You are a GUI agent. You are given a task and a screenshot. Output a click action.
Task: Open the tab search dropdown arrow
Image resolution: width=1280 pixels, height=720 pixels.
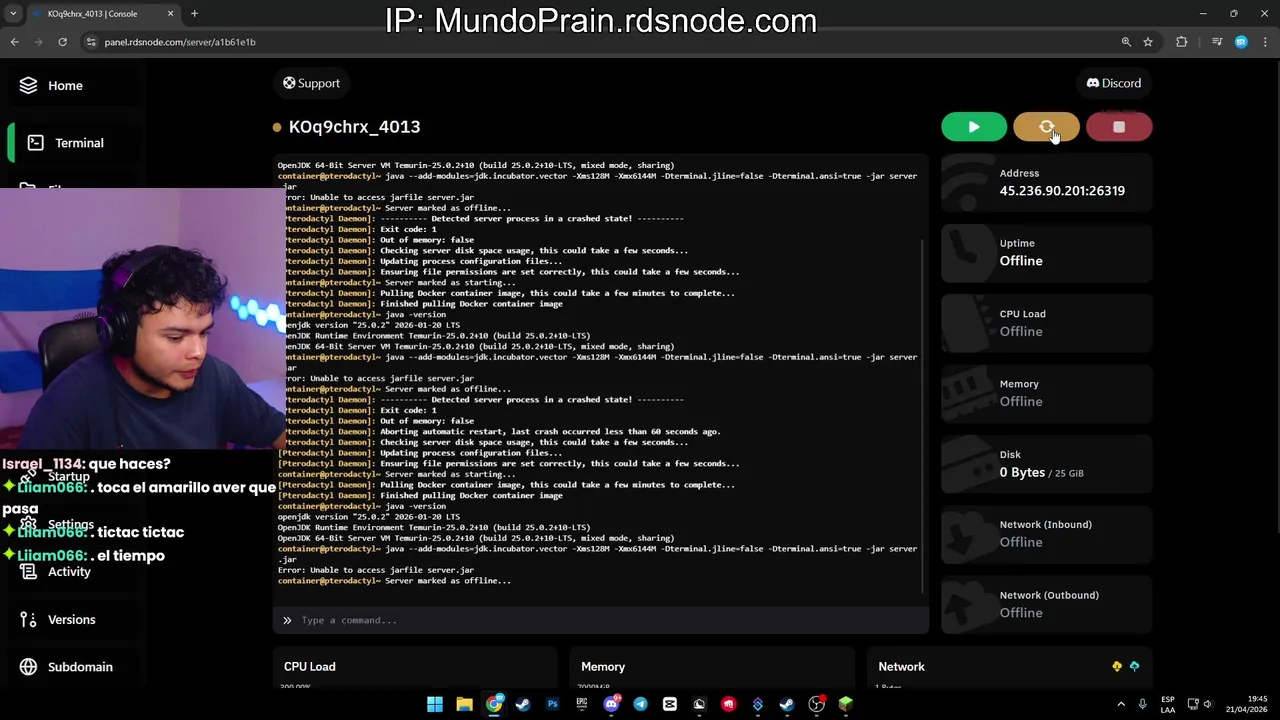pyautogui.click(x=12, y=14)
